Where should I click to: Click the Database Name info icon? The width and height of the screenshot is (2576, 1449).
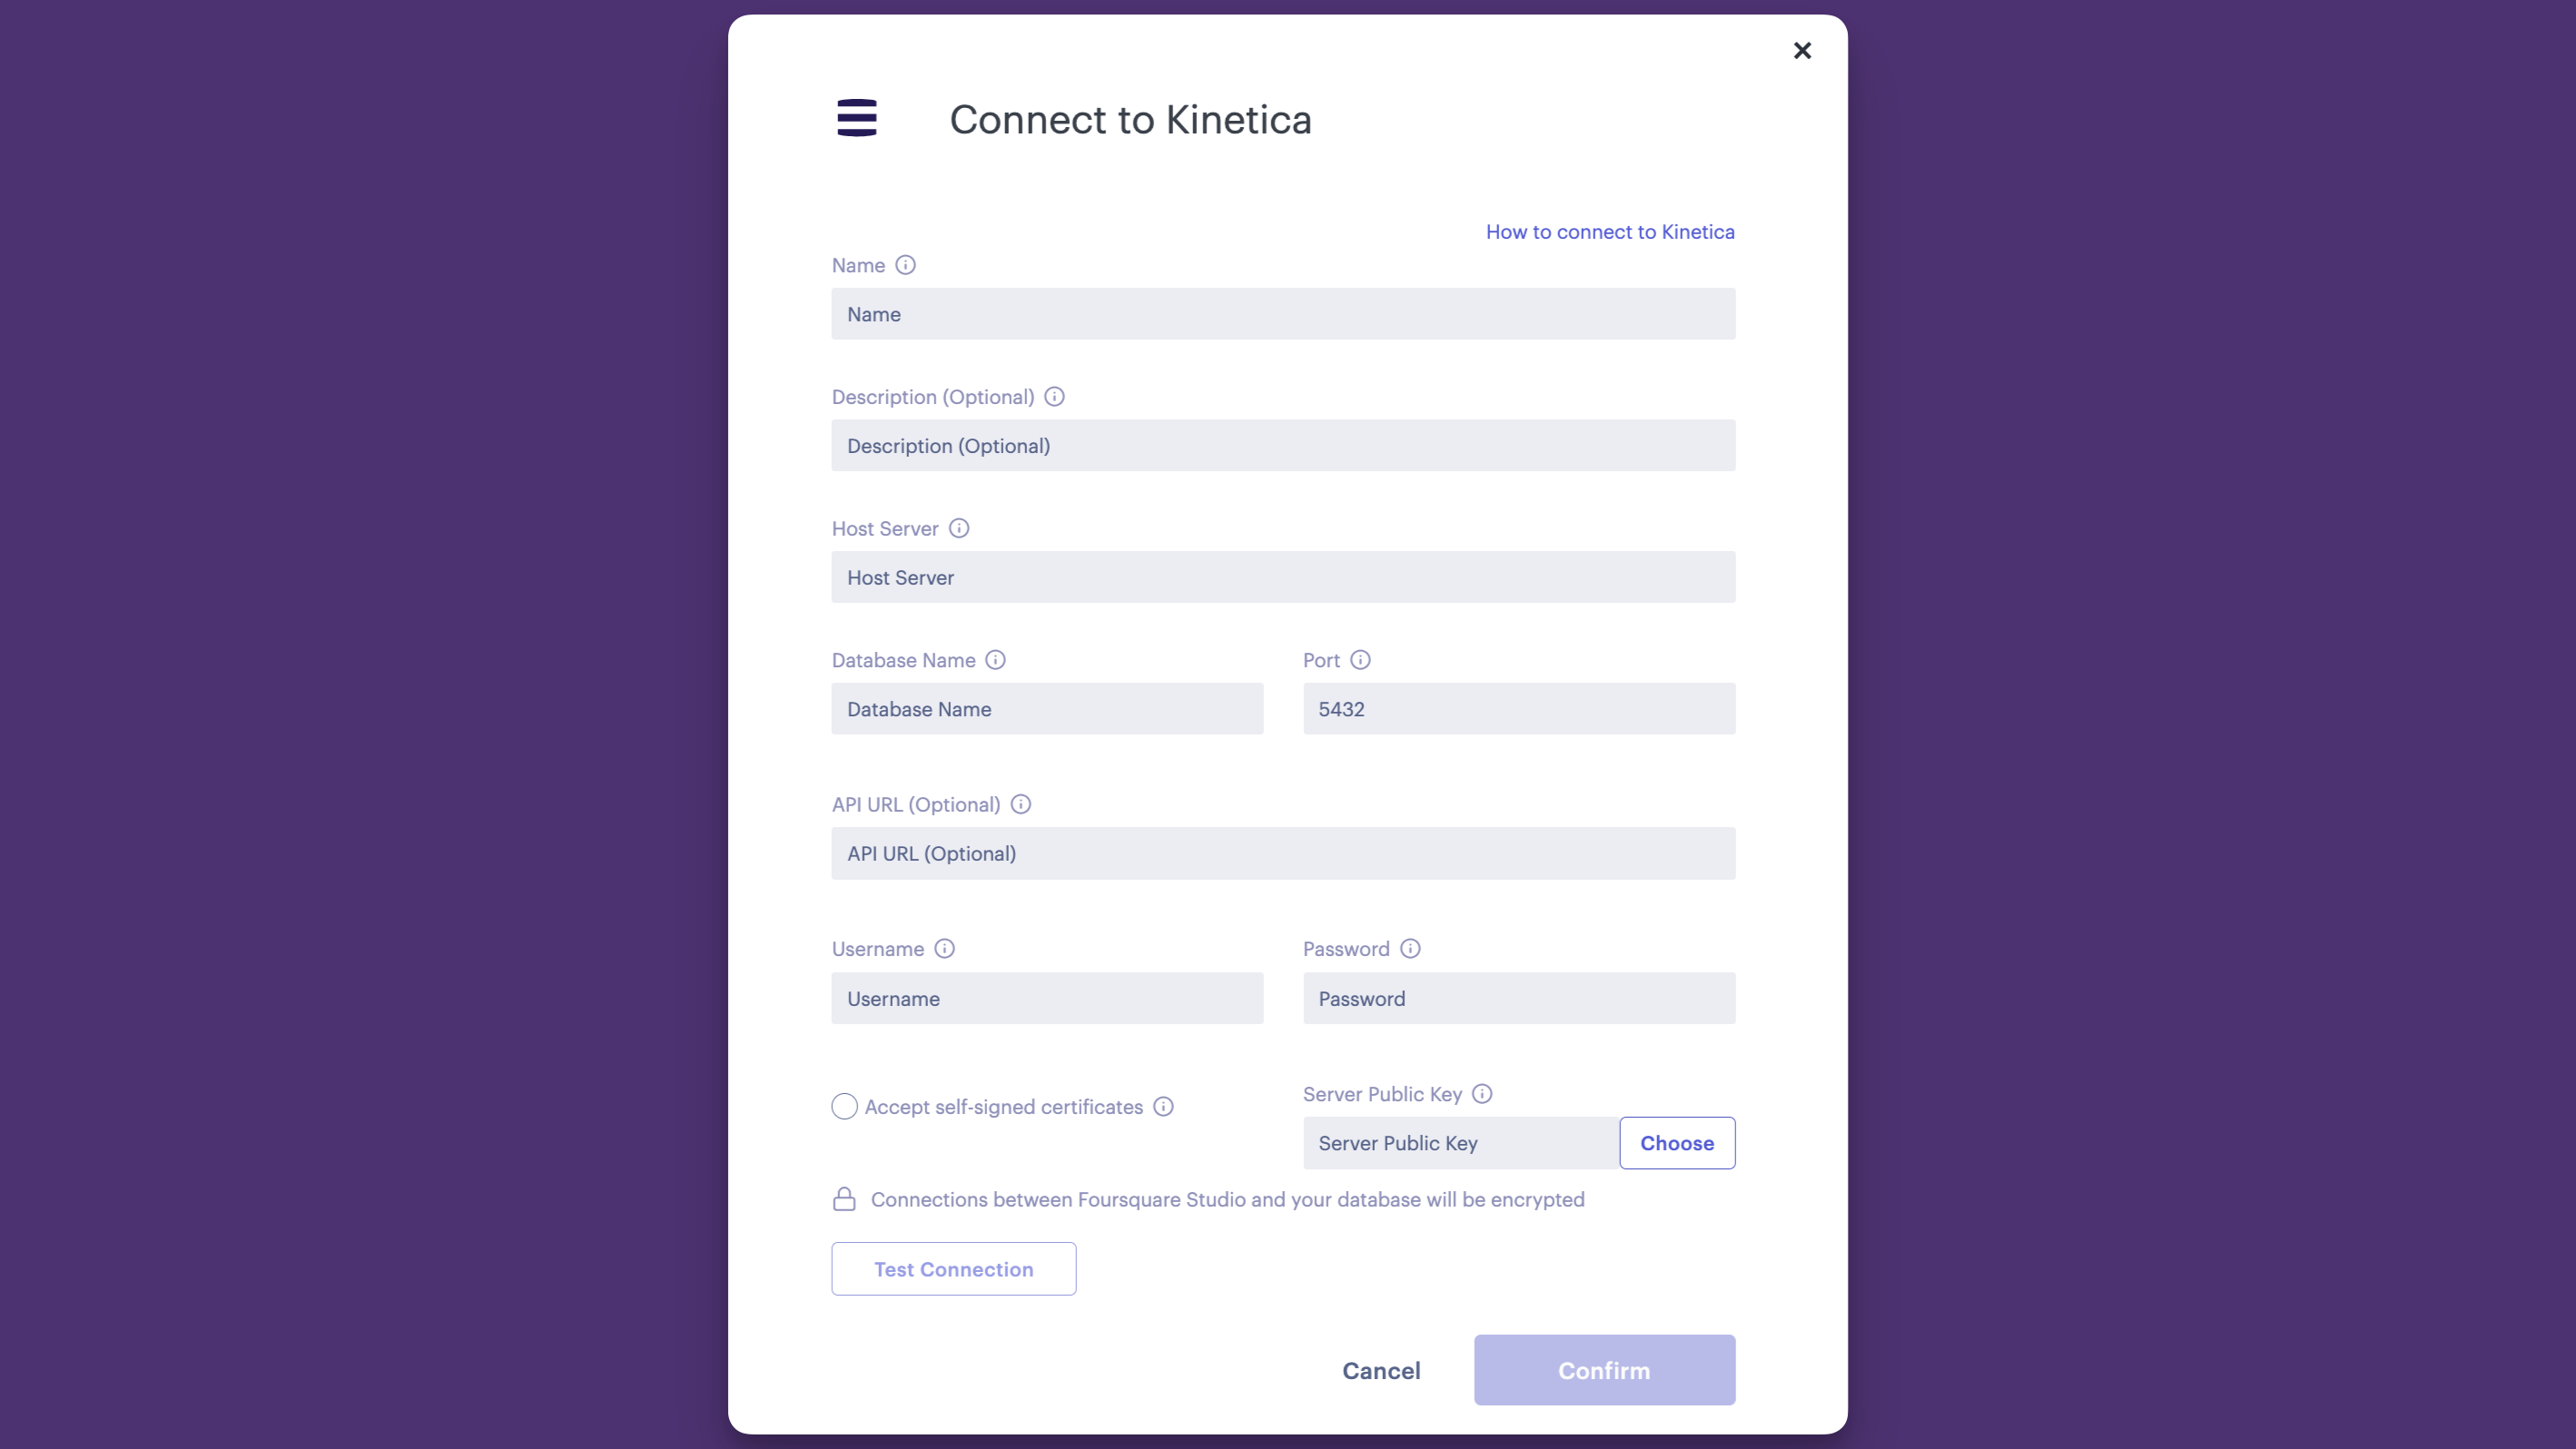coord(994,660)
